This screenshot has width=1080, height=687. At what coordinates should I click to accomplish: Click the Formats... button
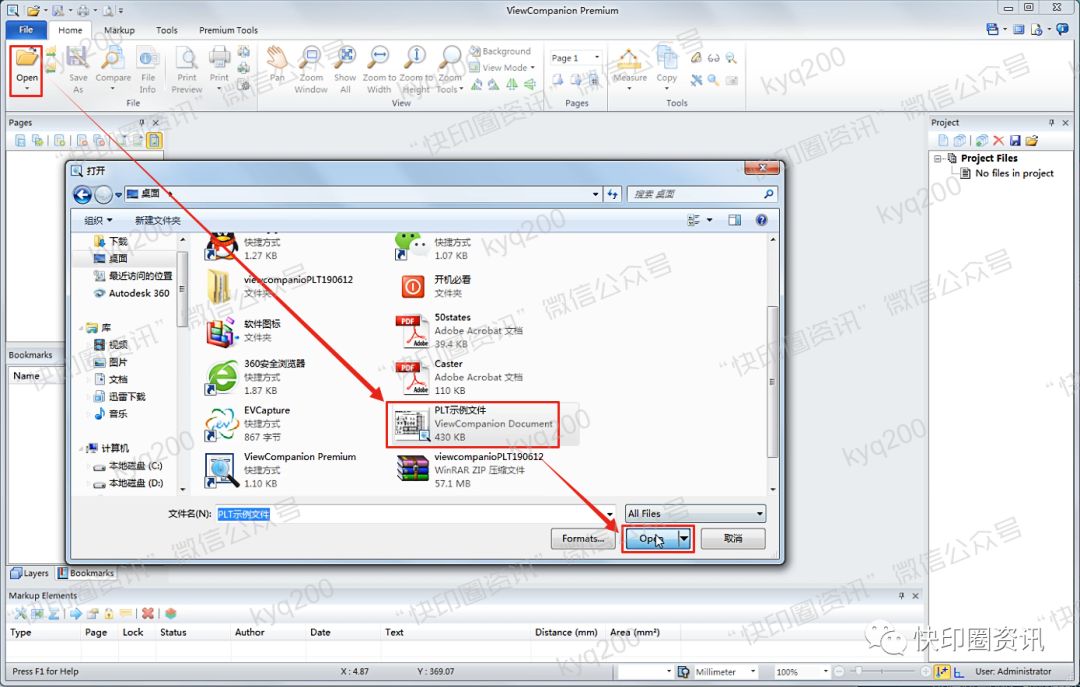tap(583, 538)
